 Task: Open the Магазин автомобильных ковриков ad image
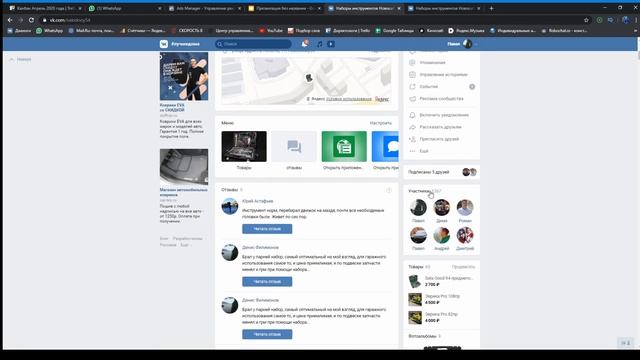[184, 167]
